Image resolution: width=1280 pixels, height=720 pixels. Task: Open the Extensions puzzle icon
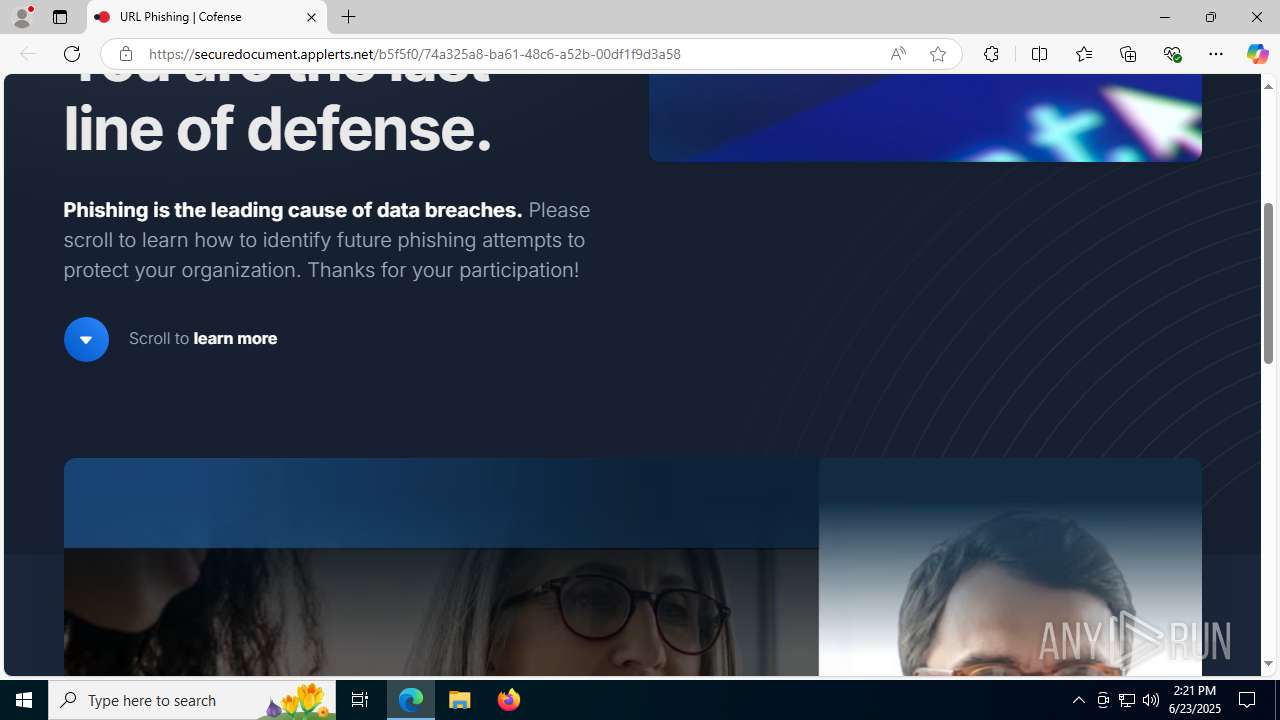(x=991, y=54)
